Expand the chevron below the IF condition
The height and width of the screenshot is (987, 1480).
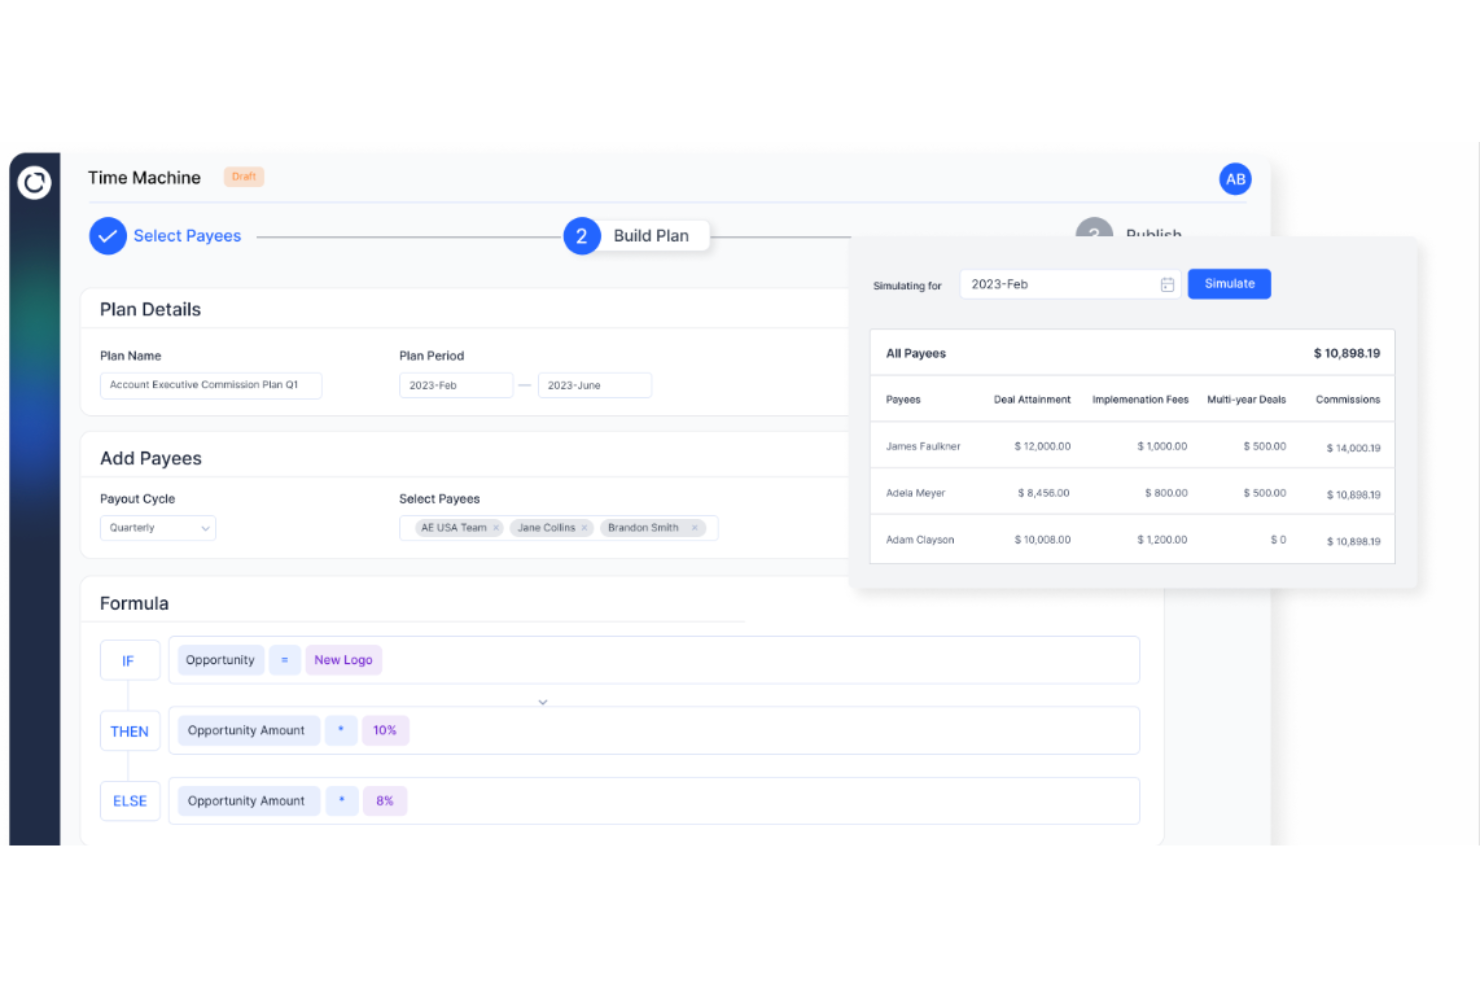(x=543, y=701)
